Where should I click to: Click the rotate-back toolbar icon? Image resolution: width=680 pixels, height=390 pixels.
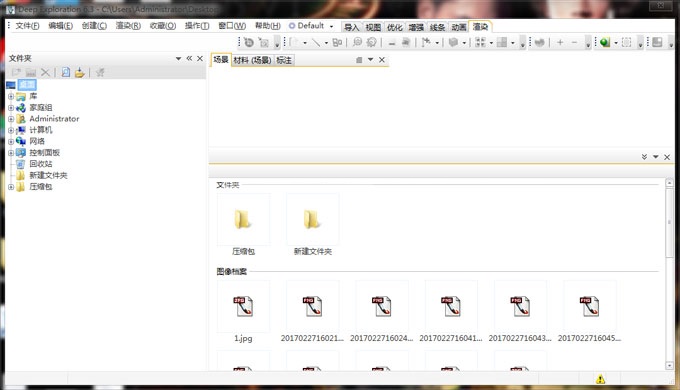click(248, 42)
